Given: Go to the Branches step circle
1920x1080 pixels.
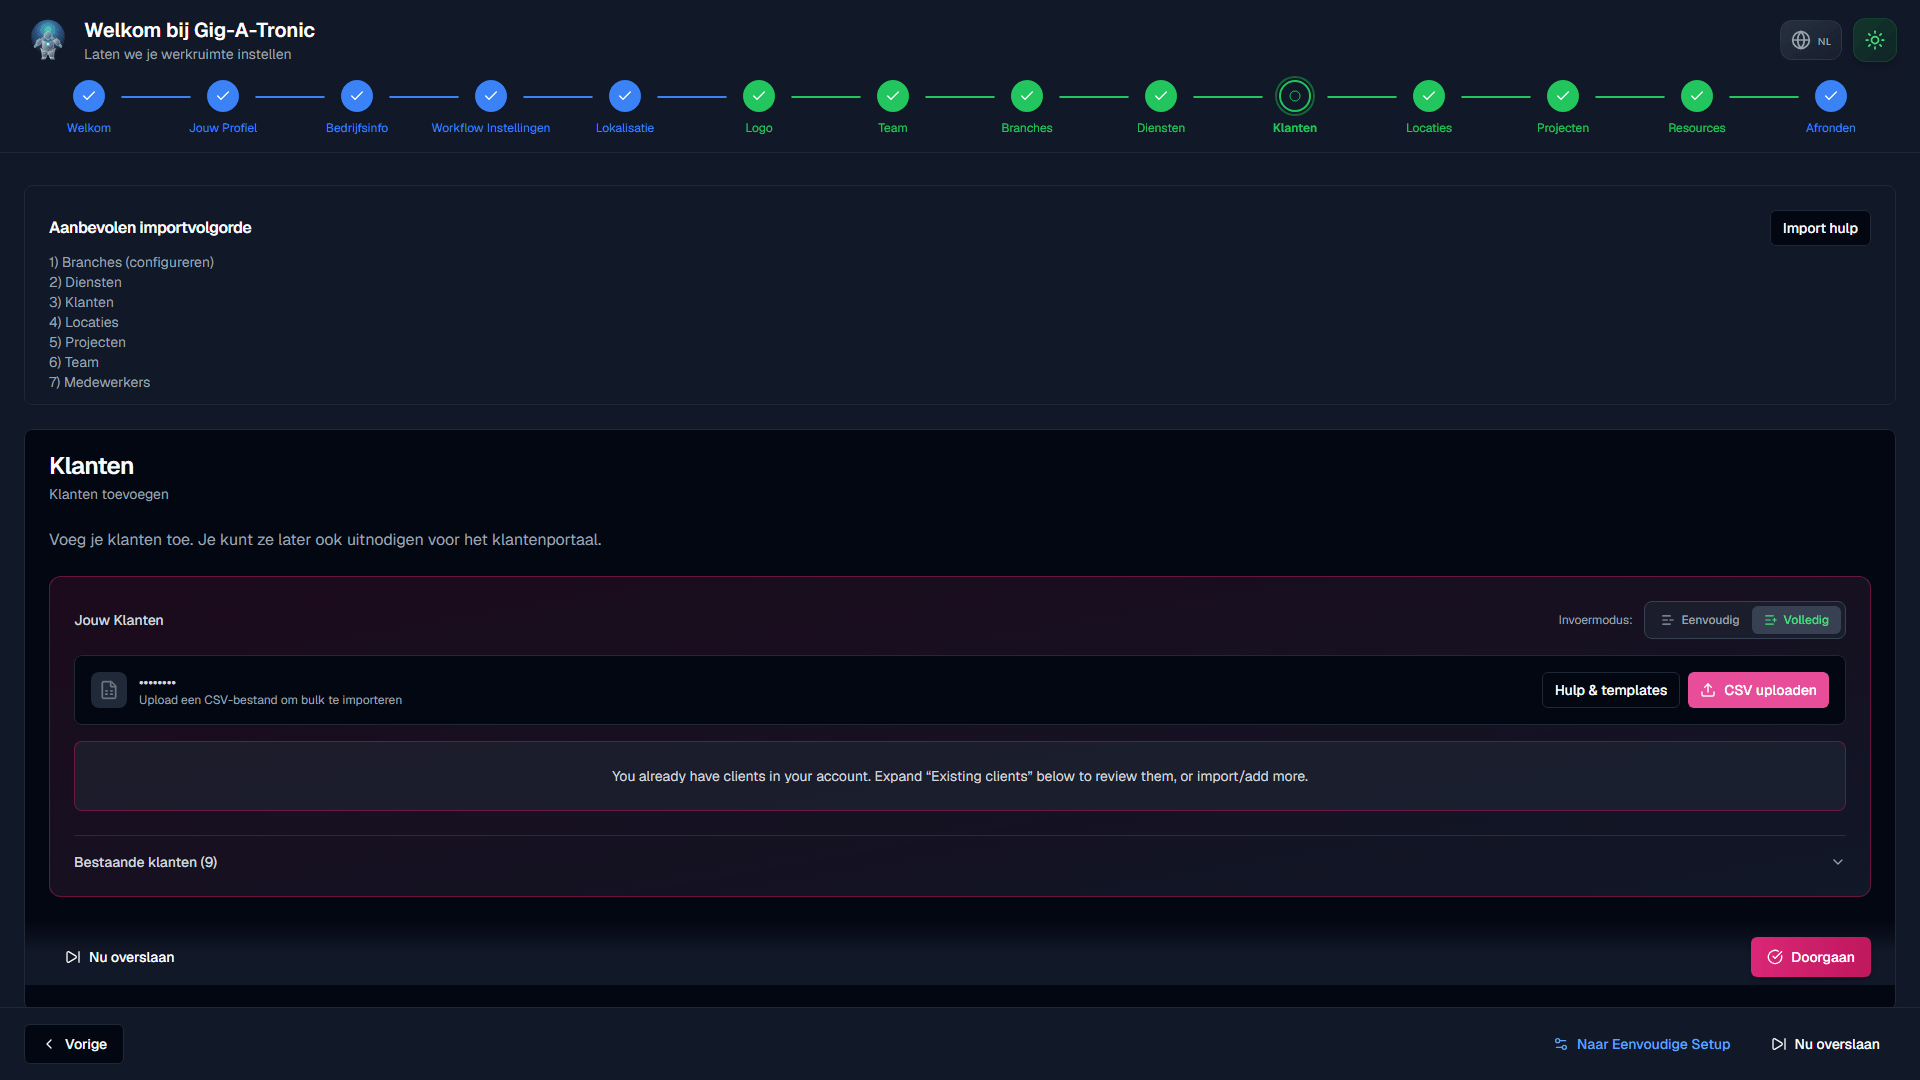Looking at the screenshot, I should (x=1027, y=96).
